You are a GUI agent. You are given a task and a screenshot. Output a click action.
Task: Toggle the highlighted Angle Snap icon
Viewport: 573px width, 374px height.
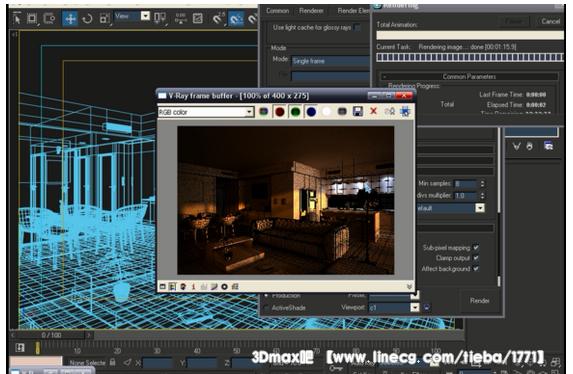click(236, 18)
